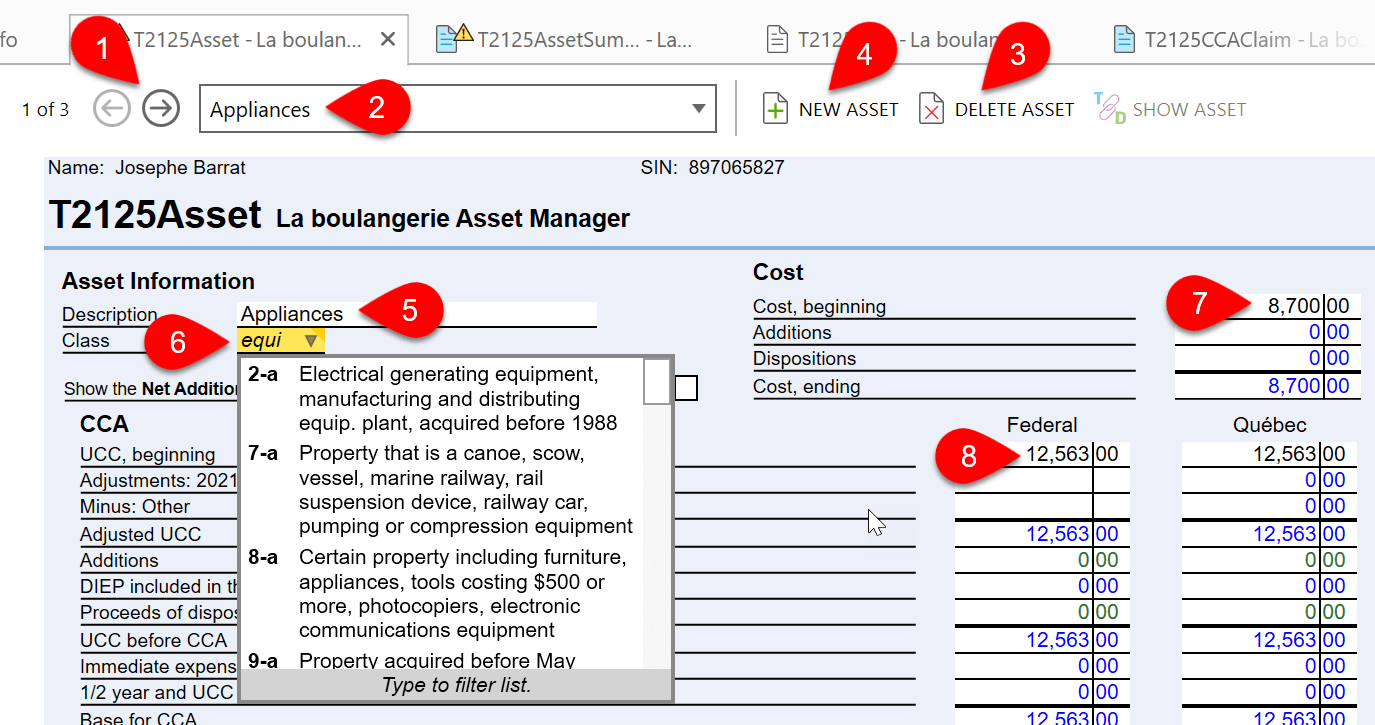Click the Delete Asset button
The width and height of the screenshot is (1375, 725).
point(996,109)
